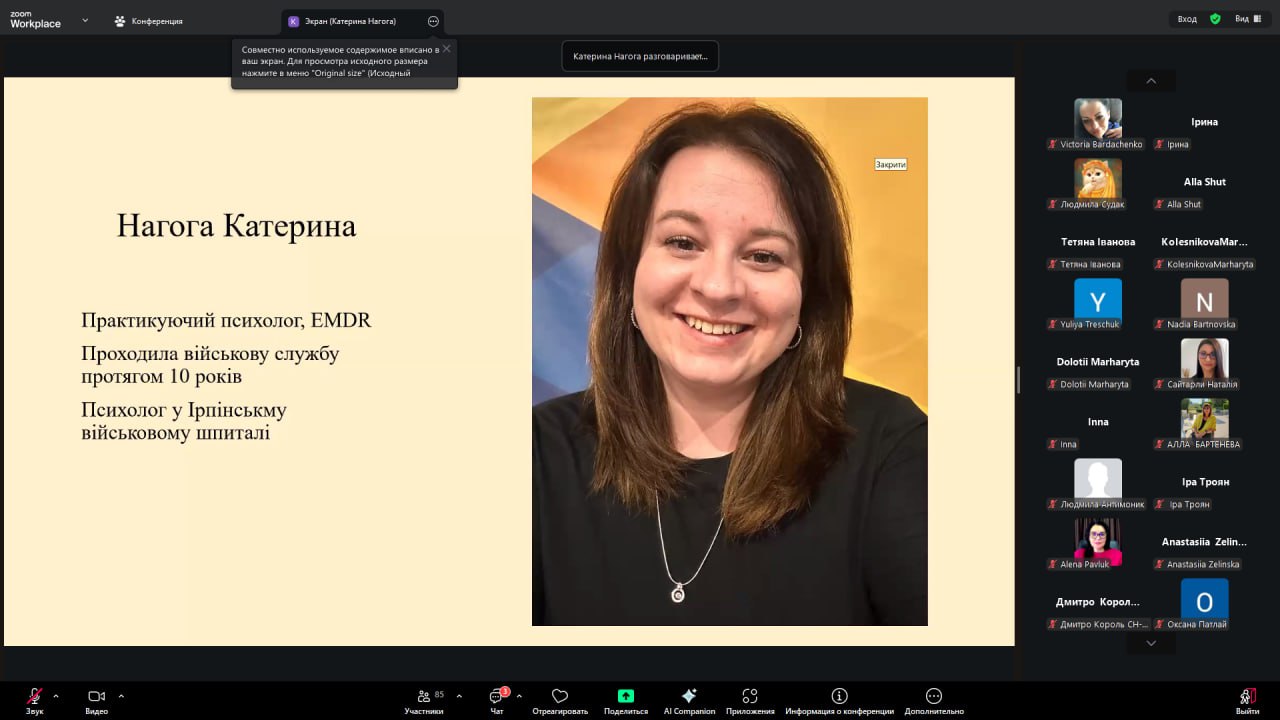Image resolution: width=1280 pixels, height=720 pixels.
Task: Open the Zoom Workplace dropdown chevron
Action: [x=85, y=20]
